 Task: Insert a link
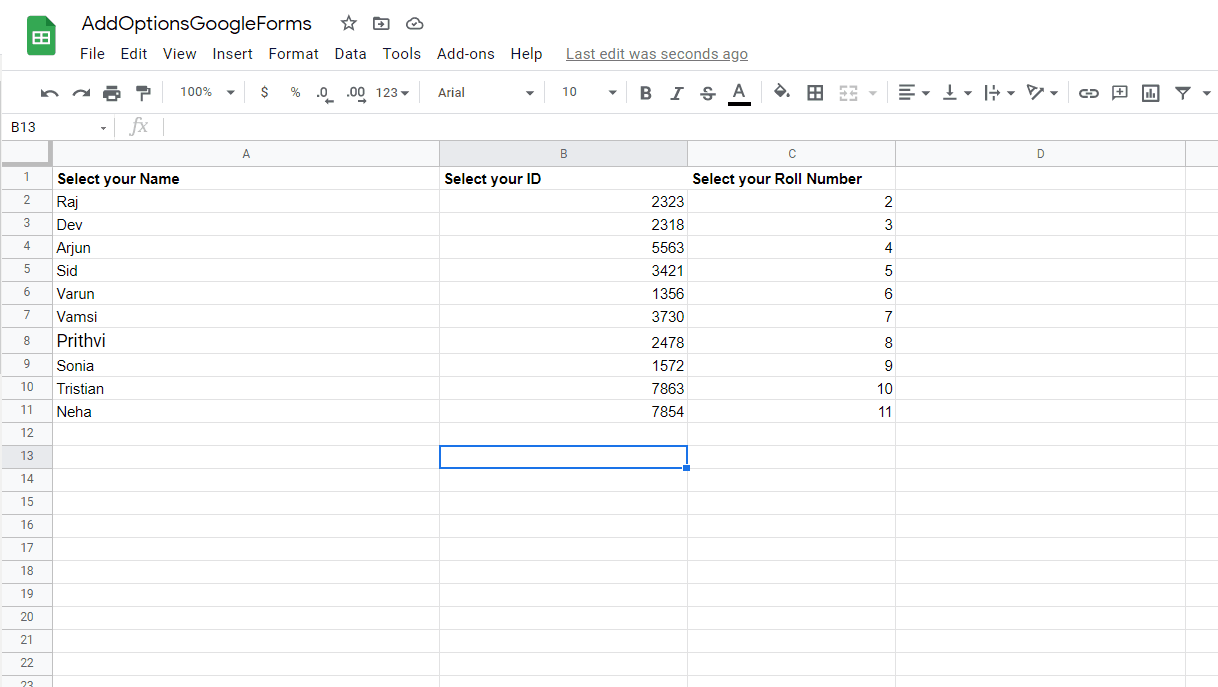pos(1089,93)
